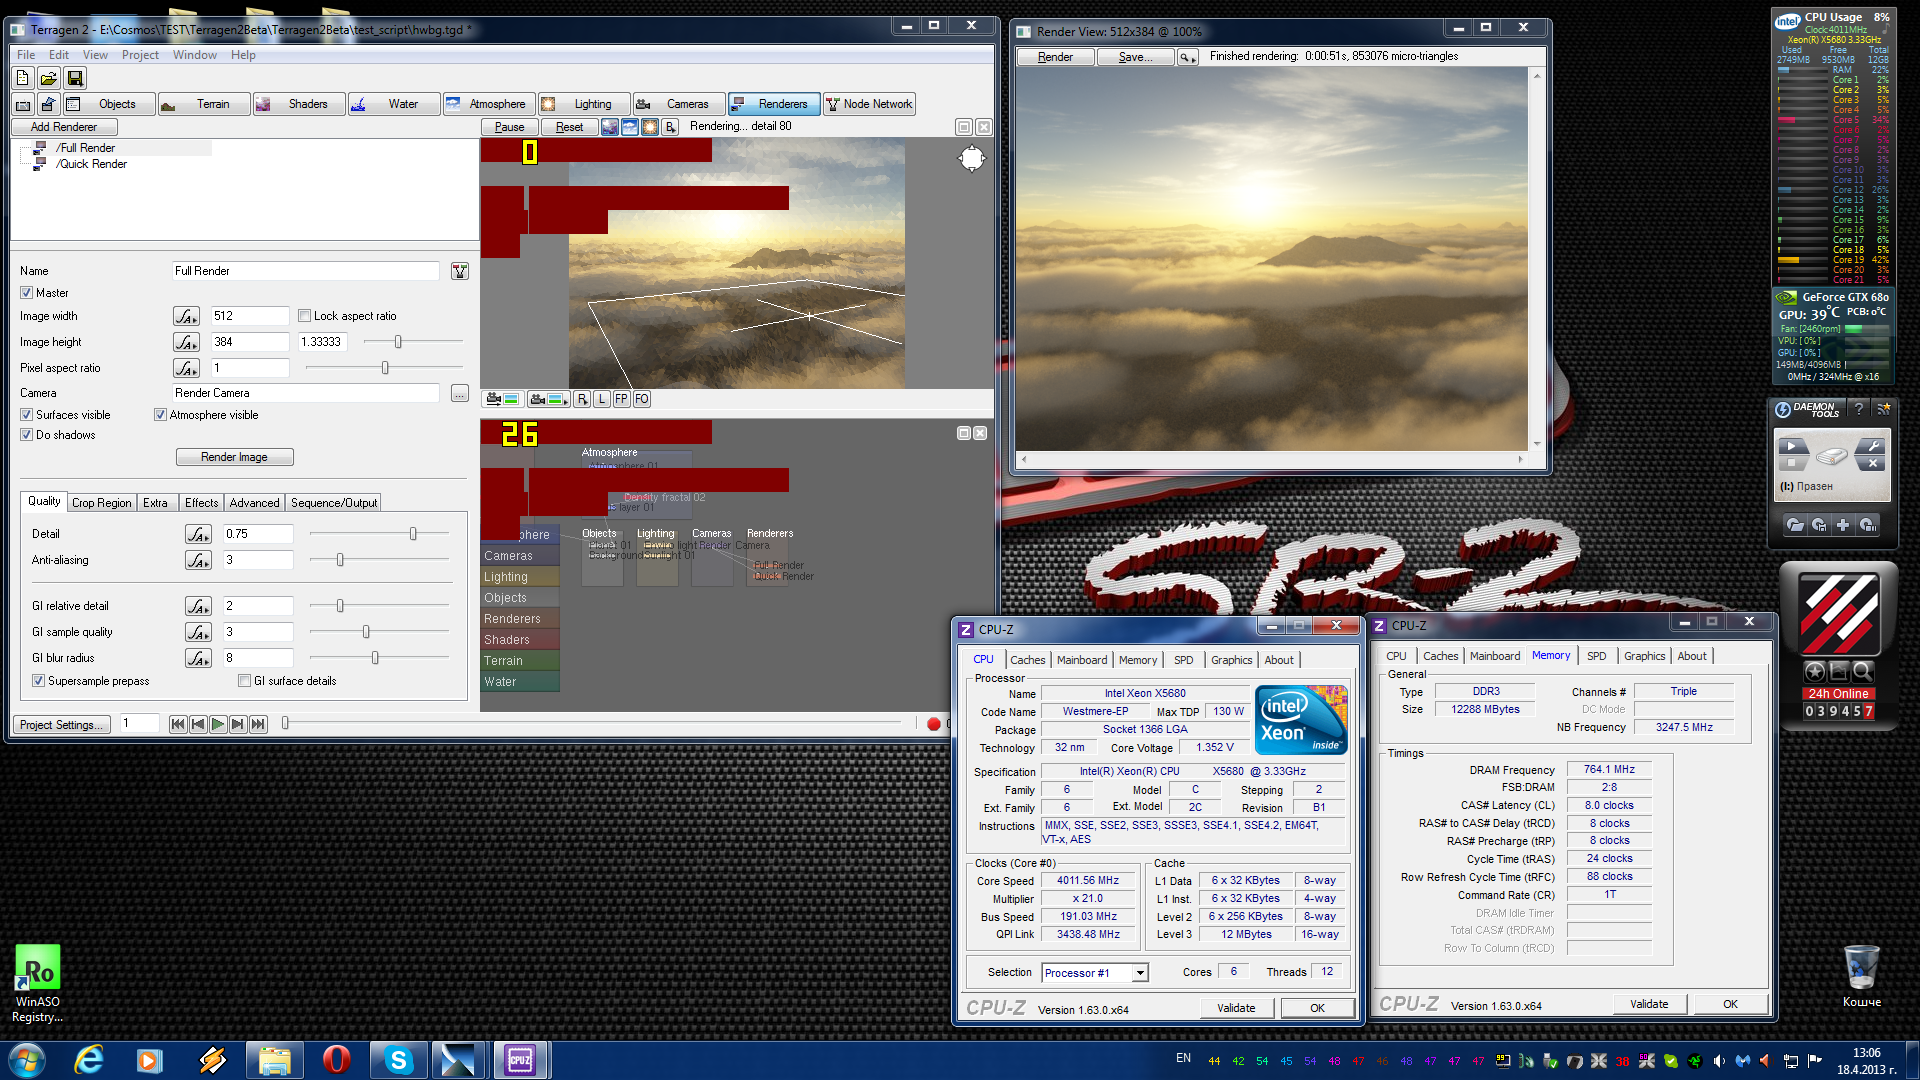Screen dimensions: 1920x1080
Task: Toggle the Master checkbox
Action: point(26,293)
